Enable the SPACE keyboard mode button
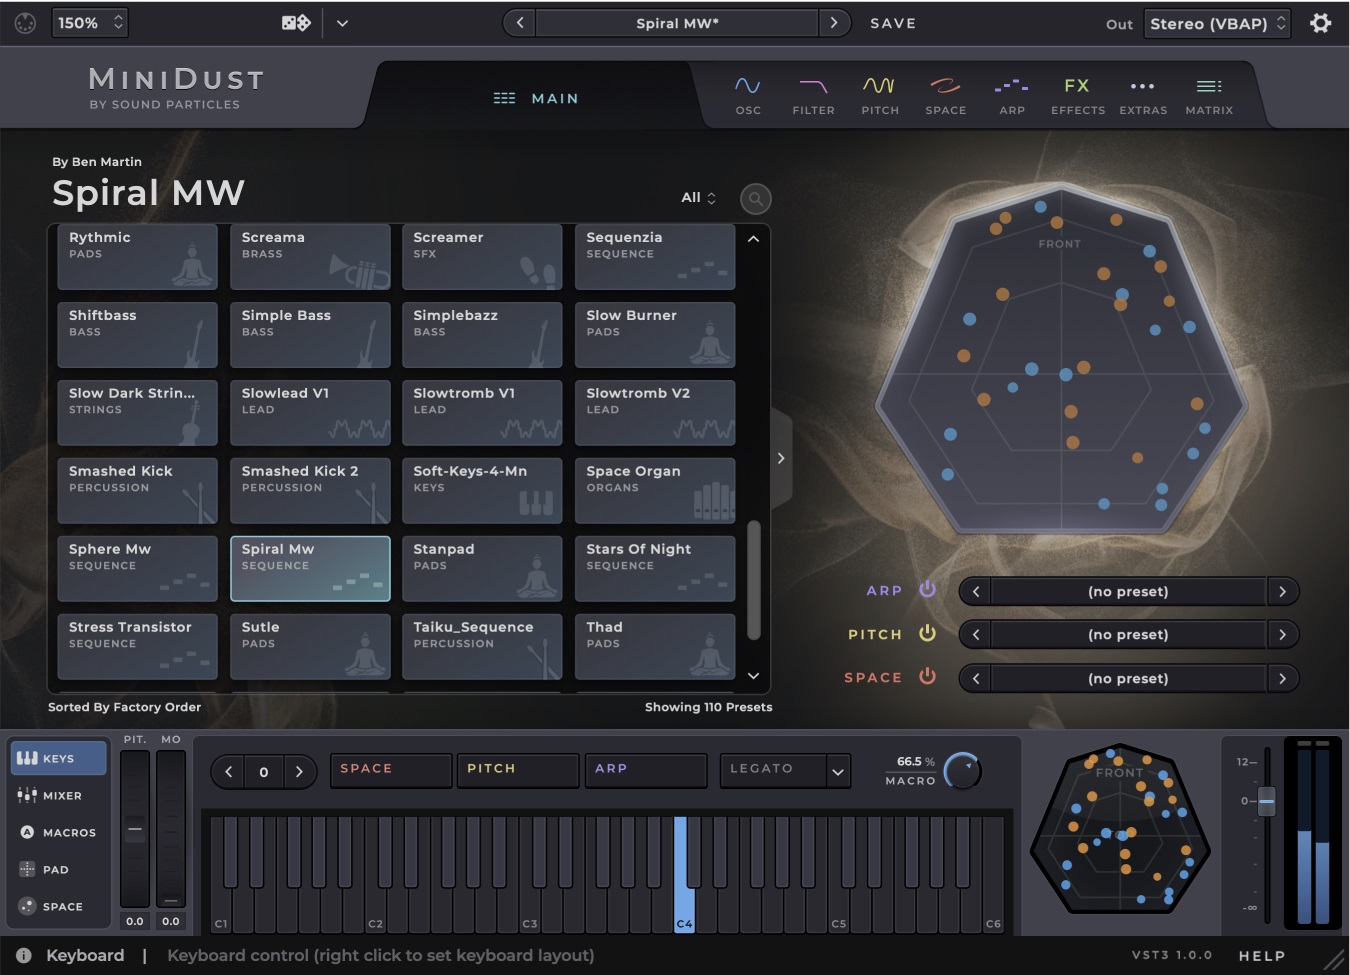The height and width of the screenshot is (975, 1350). pos(390,769)
